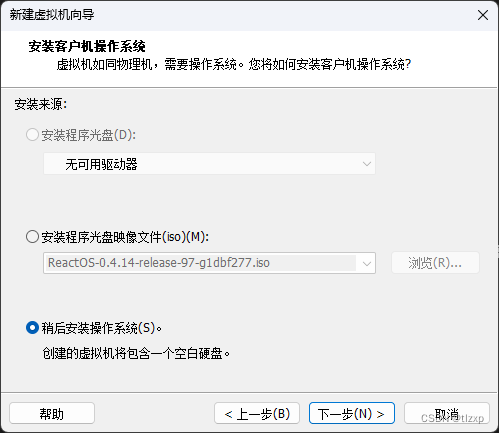Click the 安装来源 label text

[41, 104]
